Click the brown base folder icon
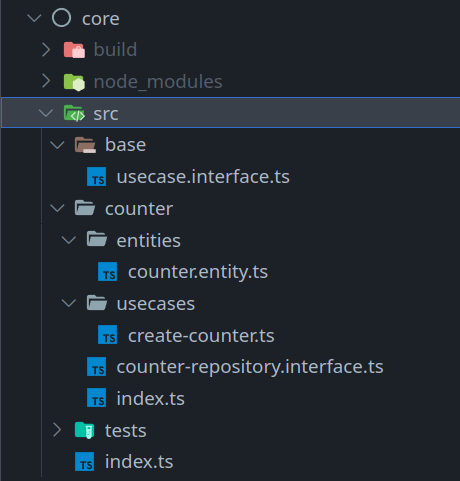 pyautogui.click(x=85, y=145)
